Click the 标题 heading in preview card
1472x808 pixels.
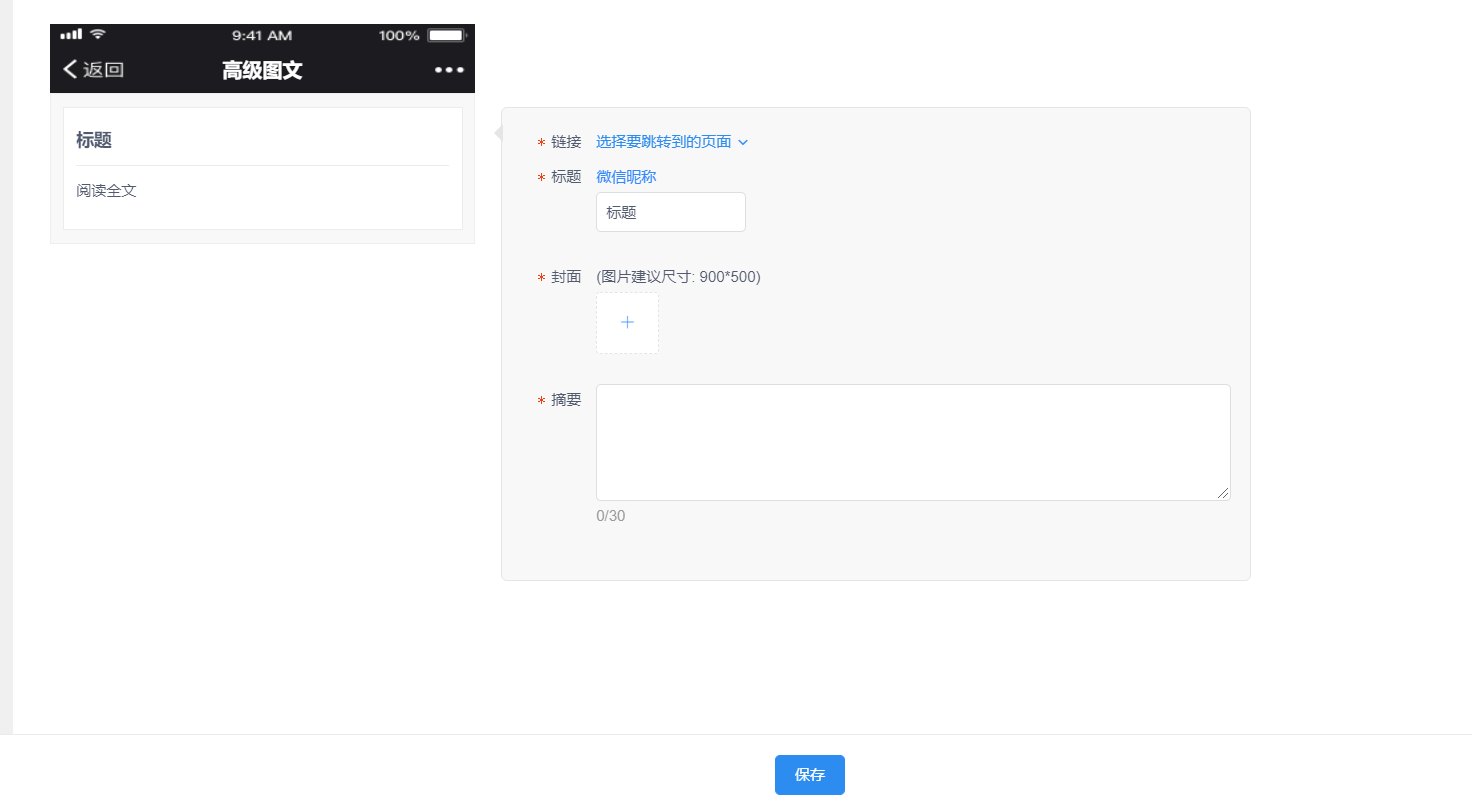[x=94, y=140]
